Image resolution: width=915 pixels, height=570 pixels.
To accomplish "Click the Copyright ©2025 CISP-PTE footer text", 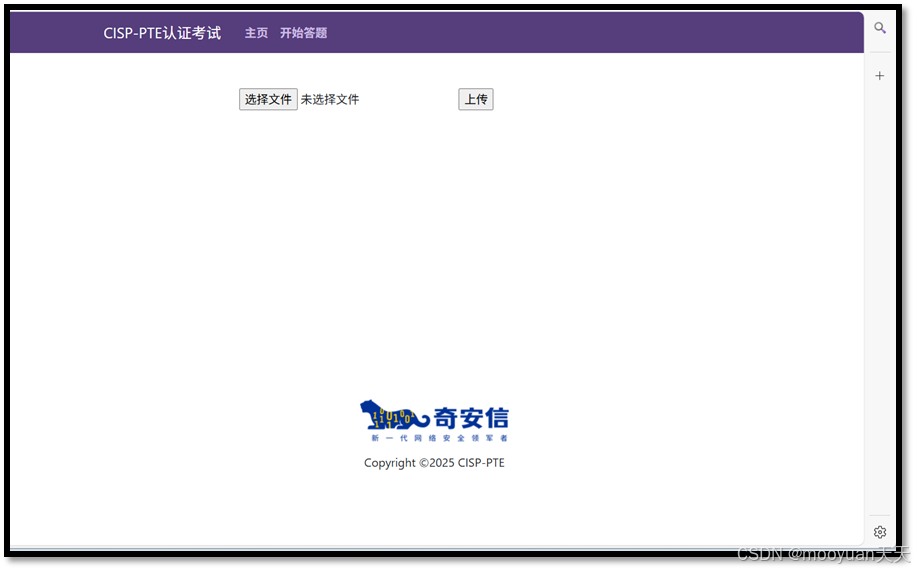I will point(434,463).
